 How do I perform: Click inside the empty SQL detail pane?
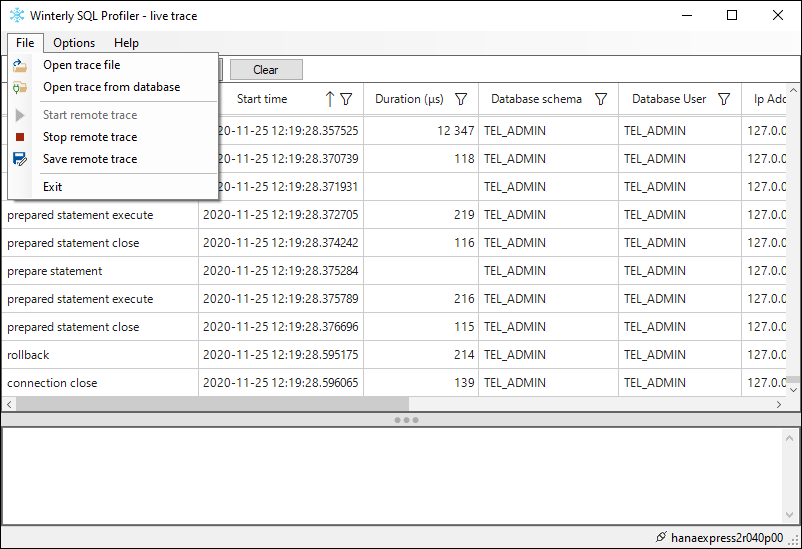click(392, 476)
